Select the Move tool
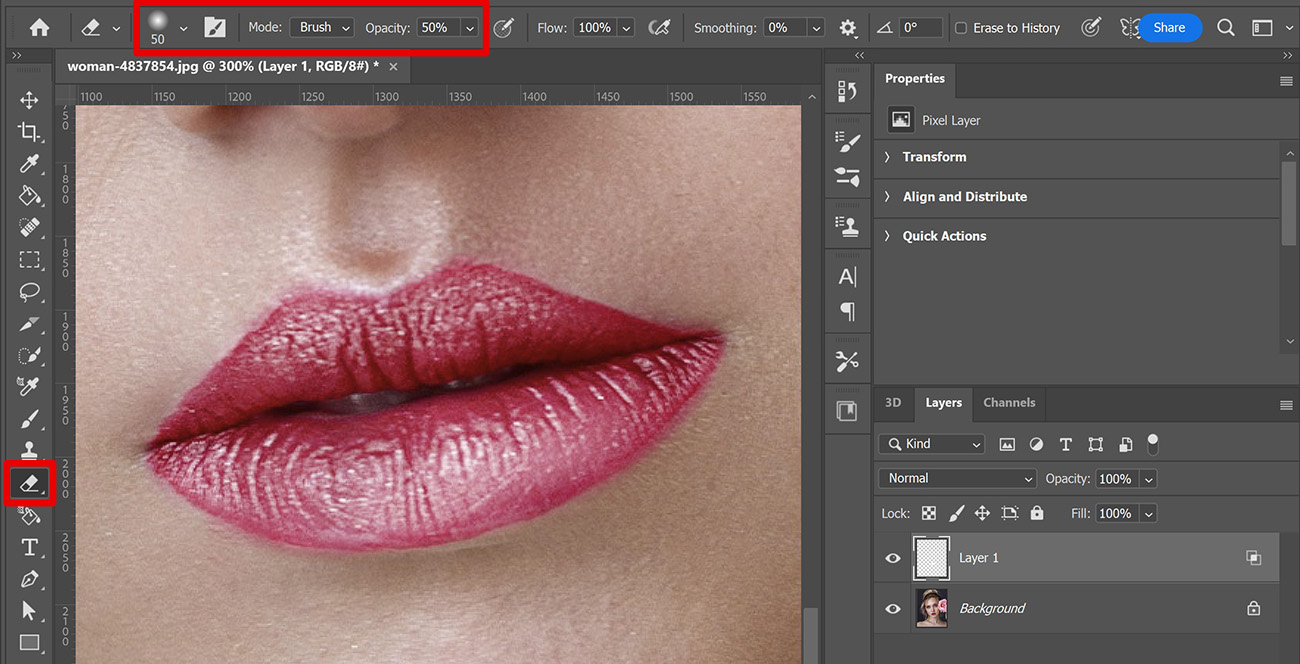 click(29, 99)
